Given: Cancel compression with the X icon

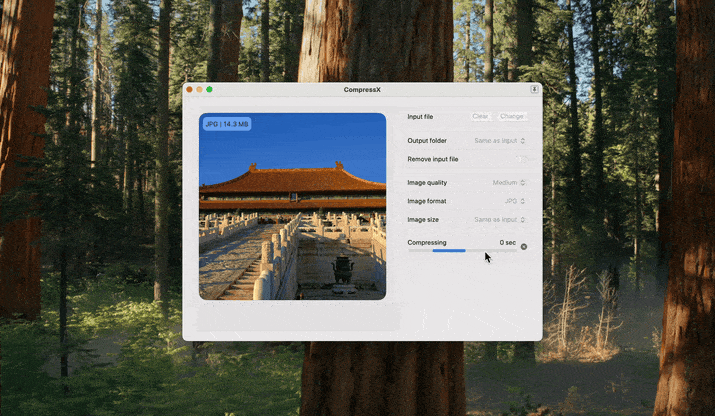Looking at the screenshot, I should (523, 246).
